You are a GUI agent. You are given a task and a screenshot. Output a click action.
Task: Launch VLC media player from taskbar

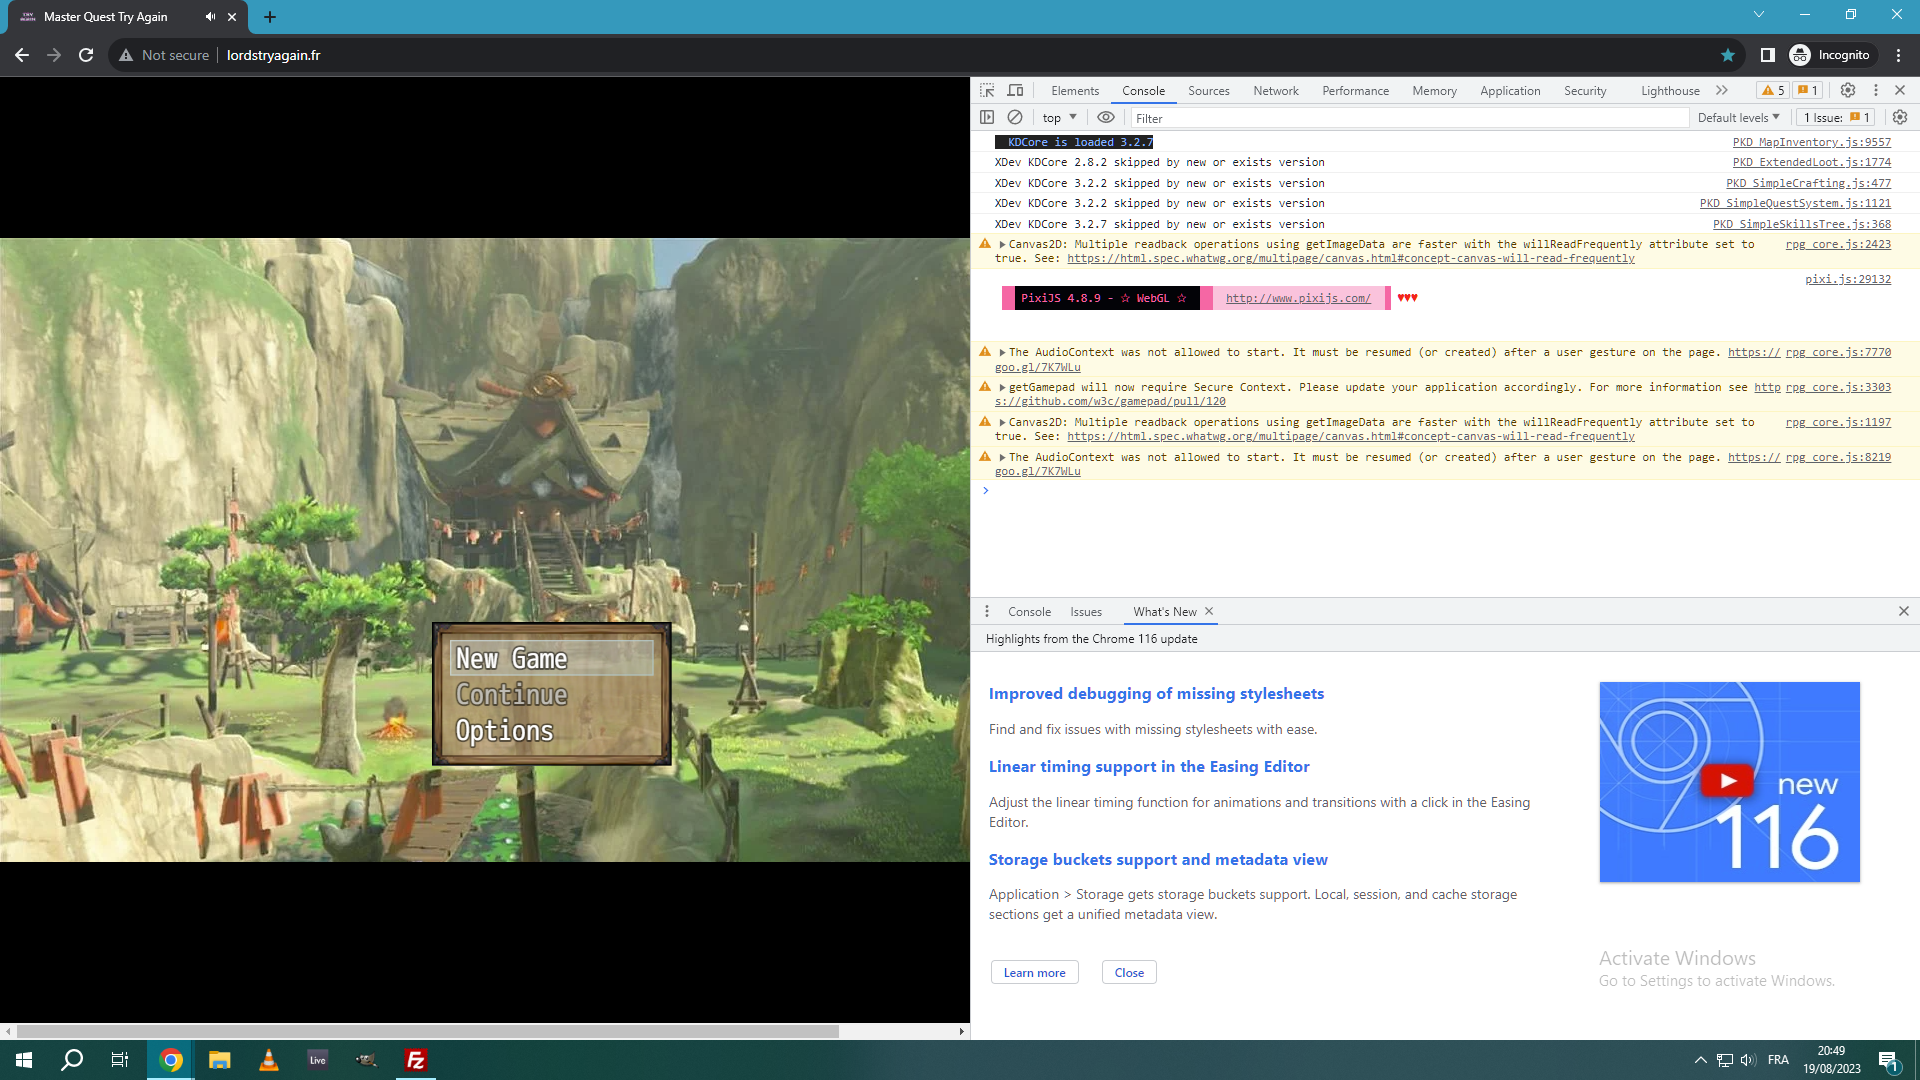[x=269, y=1060]
